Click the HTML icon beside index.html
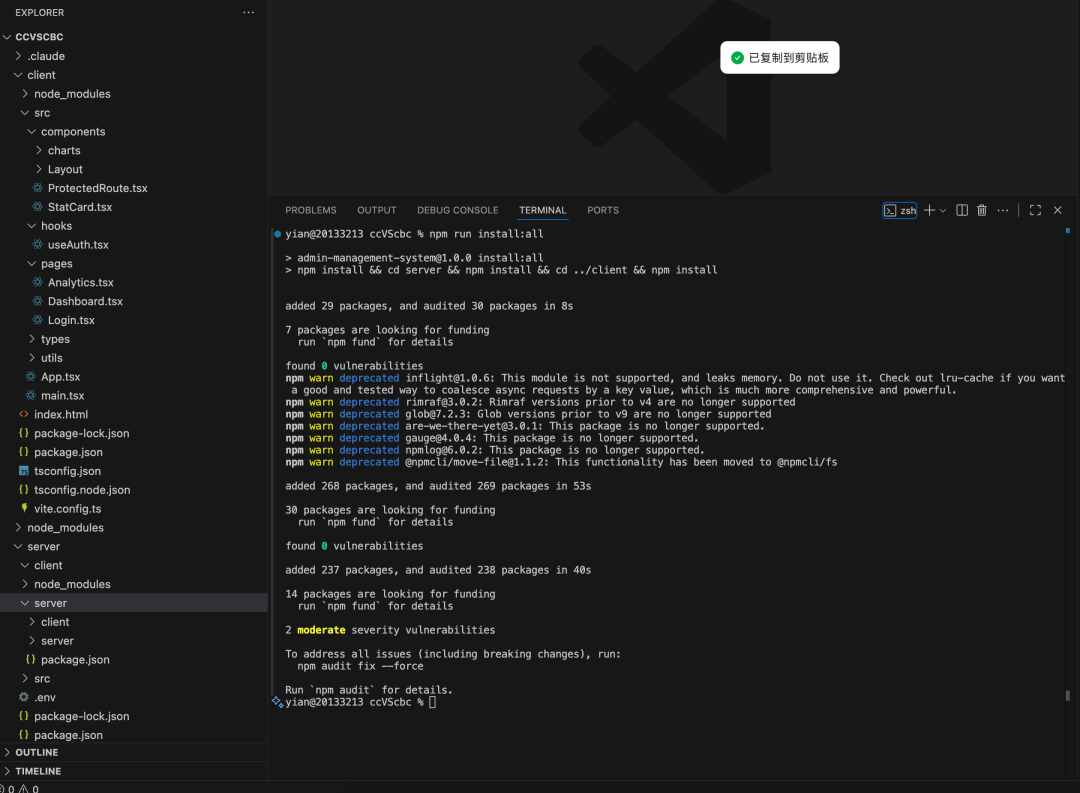The image size is (1080, 793). pyautogui.click(x=23, y=414)
